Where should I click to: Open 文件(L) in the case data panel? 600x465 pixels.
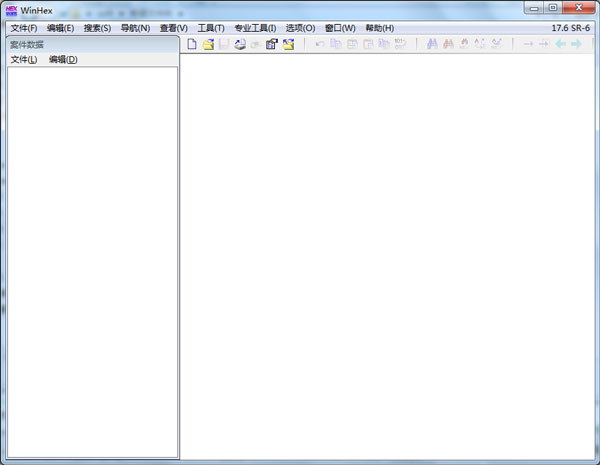(x=23, y=60)
